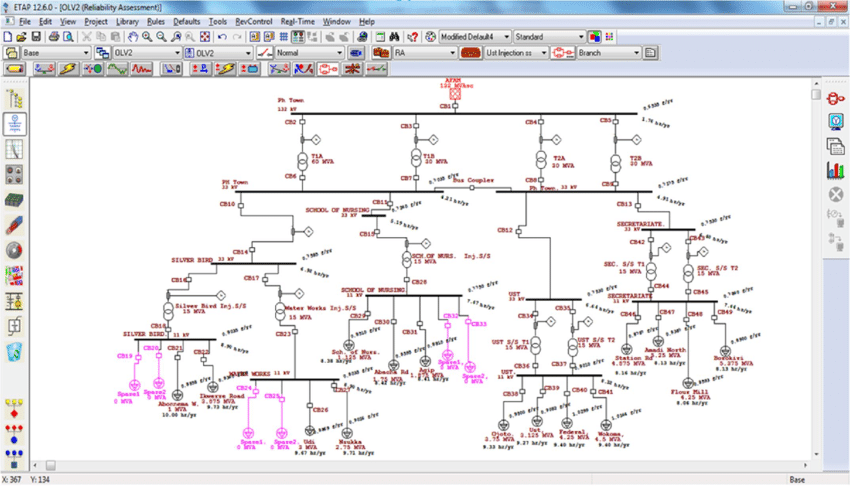Expand the Normal configuration dropdown
The width and height of the screenshot is (850, 486).
pos(339,53)
